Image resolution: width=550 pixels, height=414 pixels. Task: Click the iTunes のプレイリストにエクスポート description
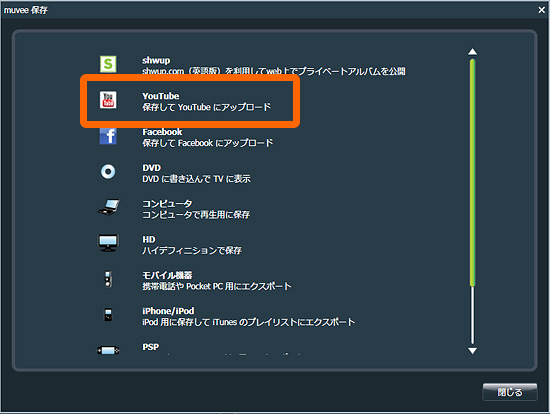coord(249,322)
